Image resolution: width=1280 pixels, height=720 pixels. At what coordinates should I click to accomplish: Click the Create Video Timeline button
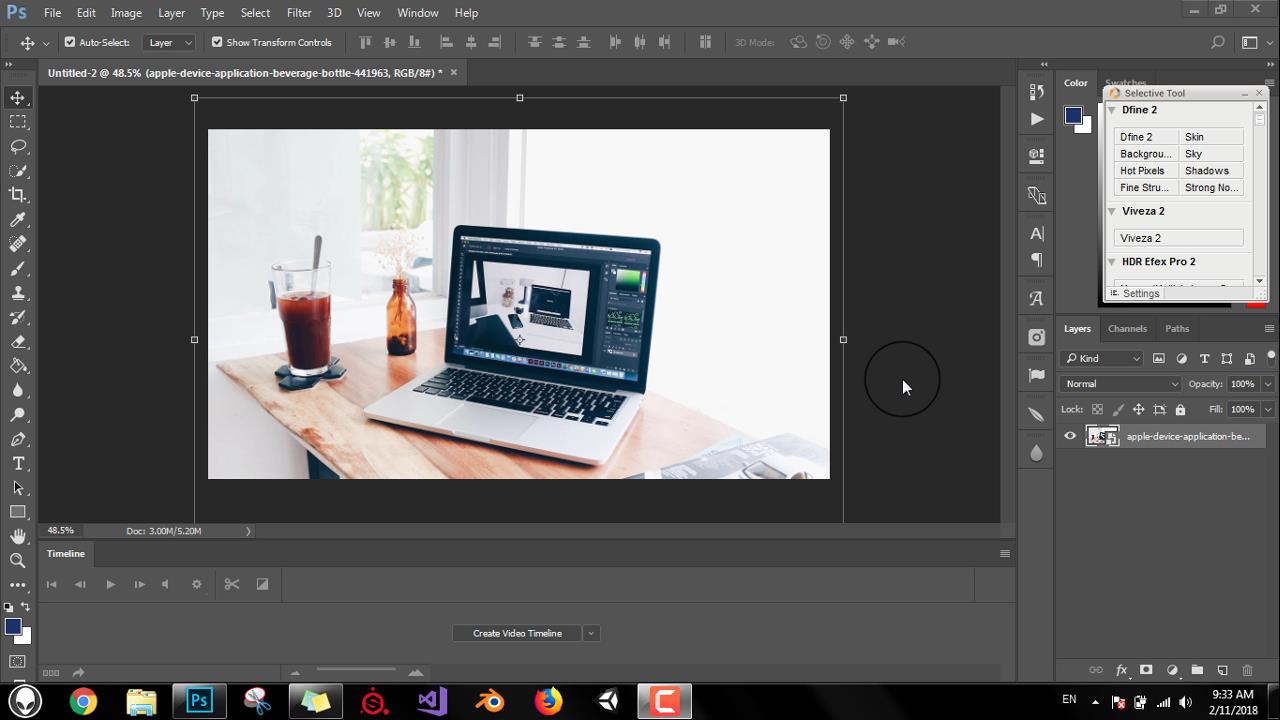(x=517, y=633)
